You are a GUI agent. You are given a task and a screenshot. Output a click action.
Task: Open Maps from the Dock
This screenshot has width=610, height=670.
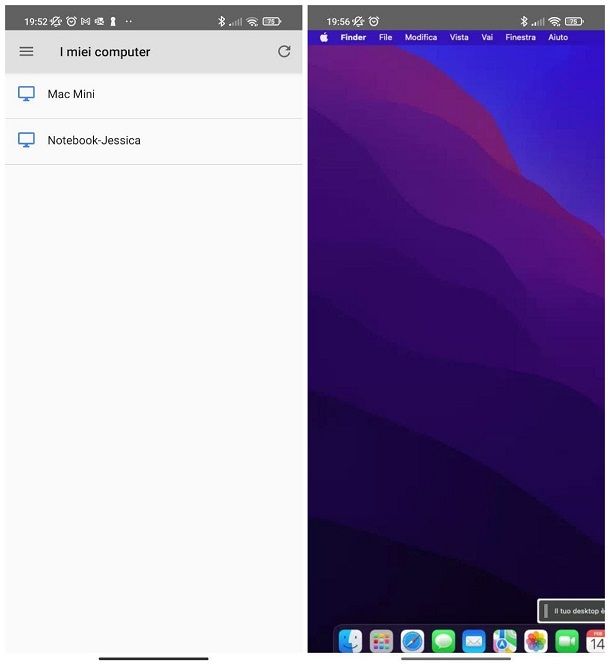(505, 641)
